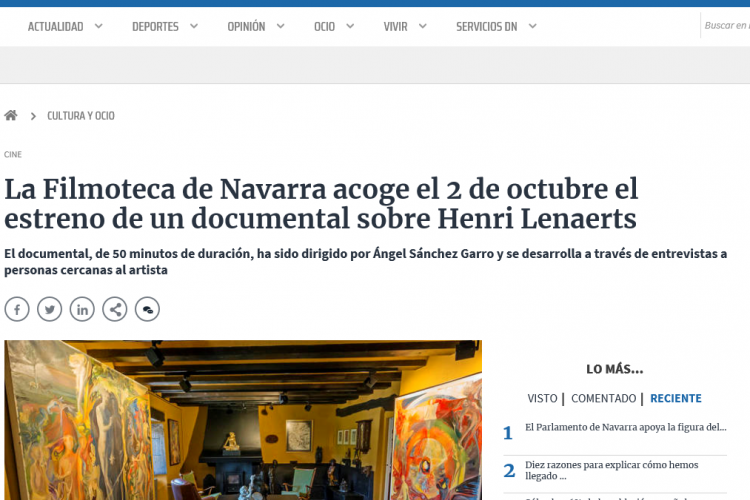This screenshot has height=500, width=750.
Task: Expand the Opinión menu chevron
Action: point(281,26)
